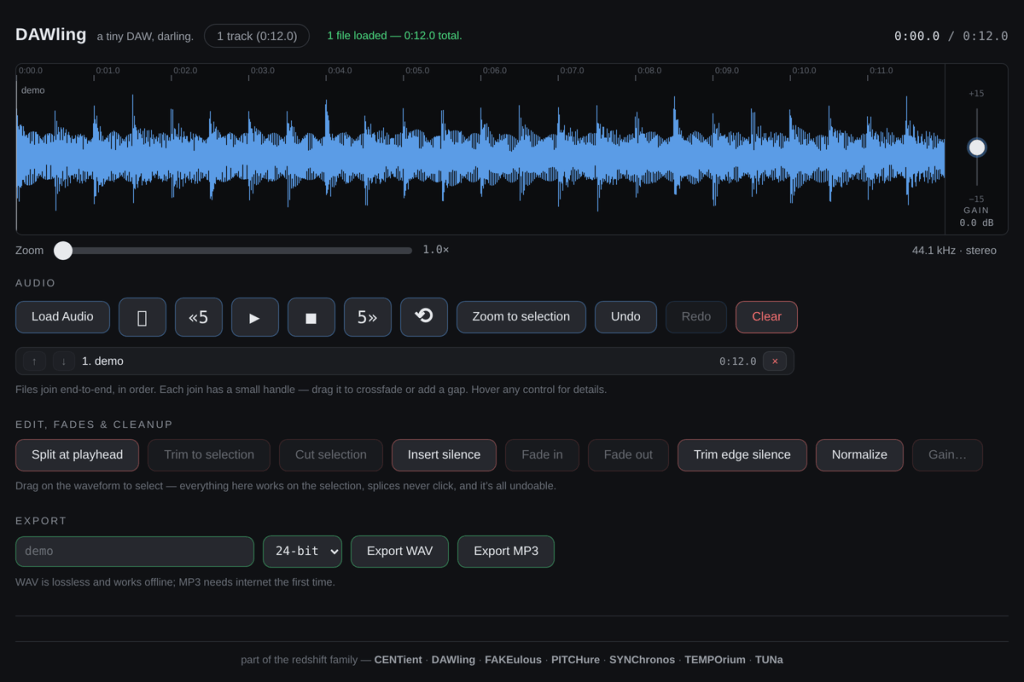Clear all tracks with Clear button
Image resolution: width=1024 pixels, height=682 pixels.
(767, 317)
